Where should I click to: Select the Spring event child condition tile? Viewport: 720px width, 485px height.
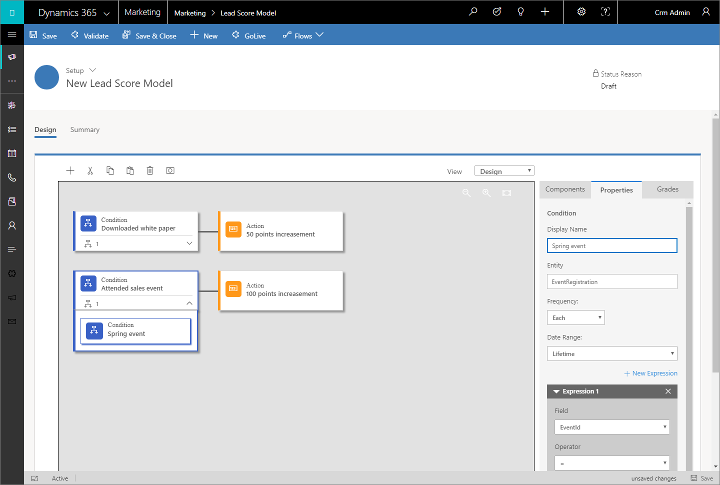[135, 331]
